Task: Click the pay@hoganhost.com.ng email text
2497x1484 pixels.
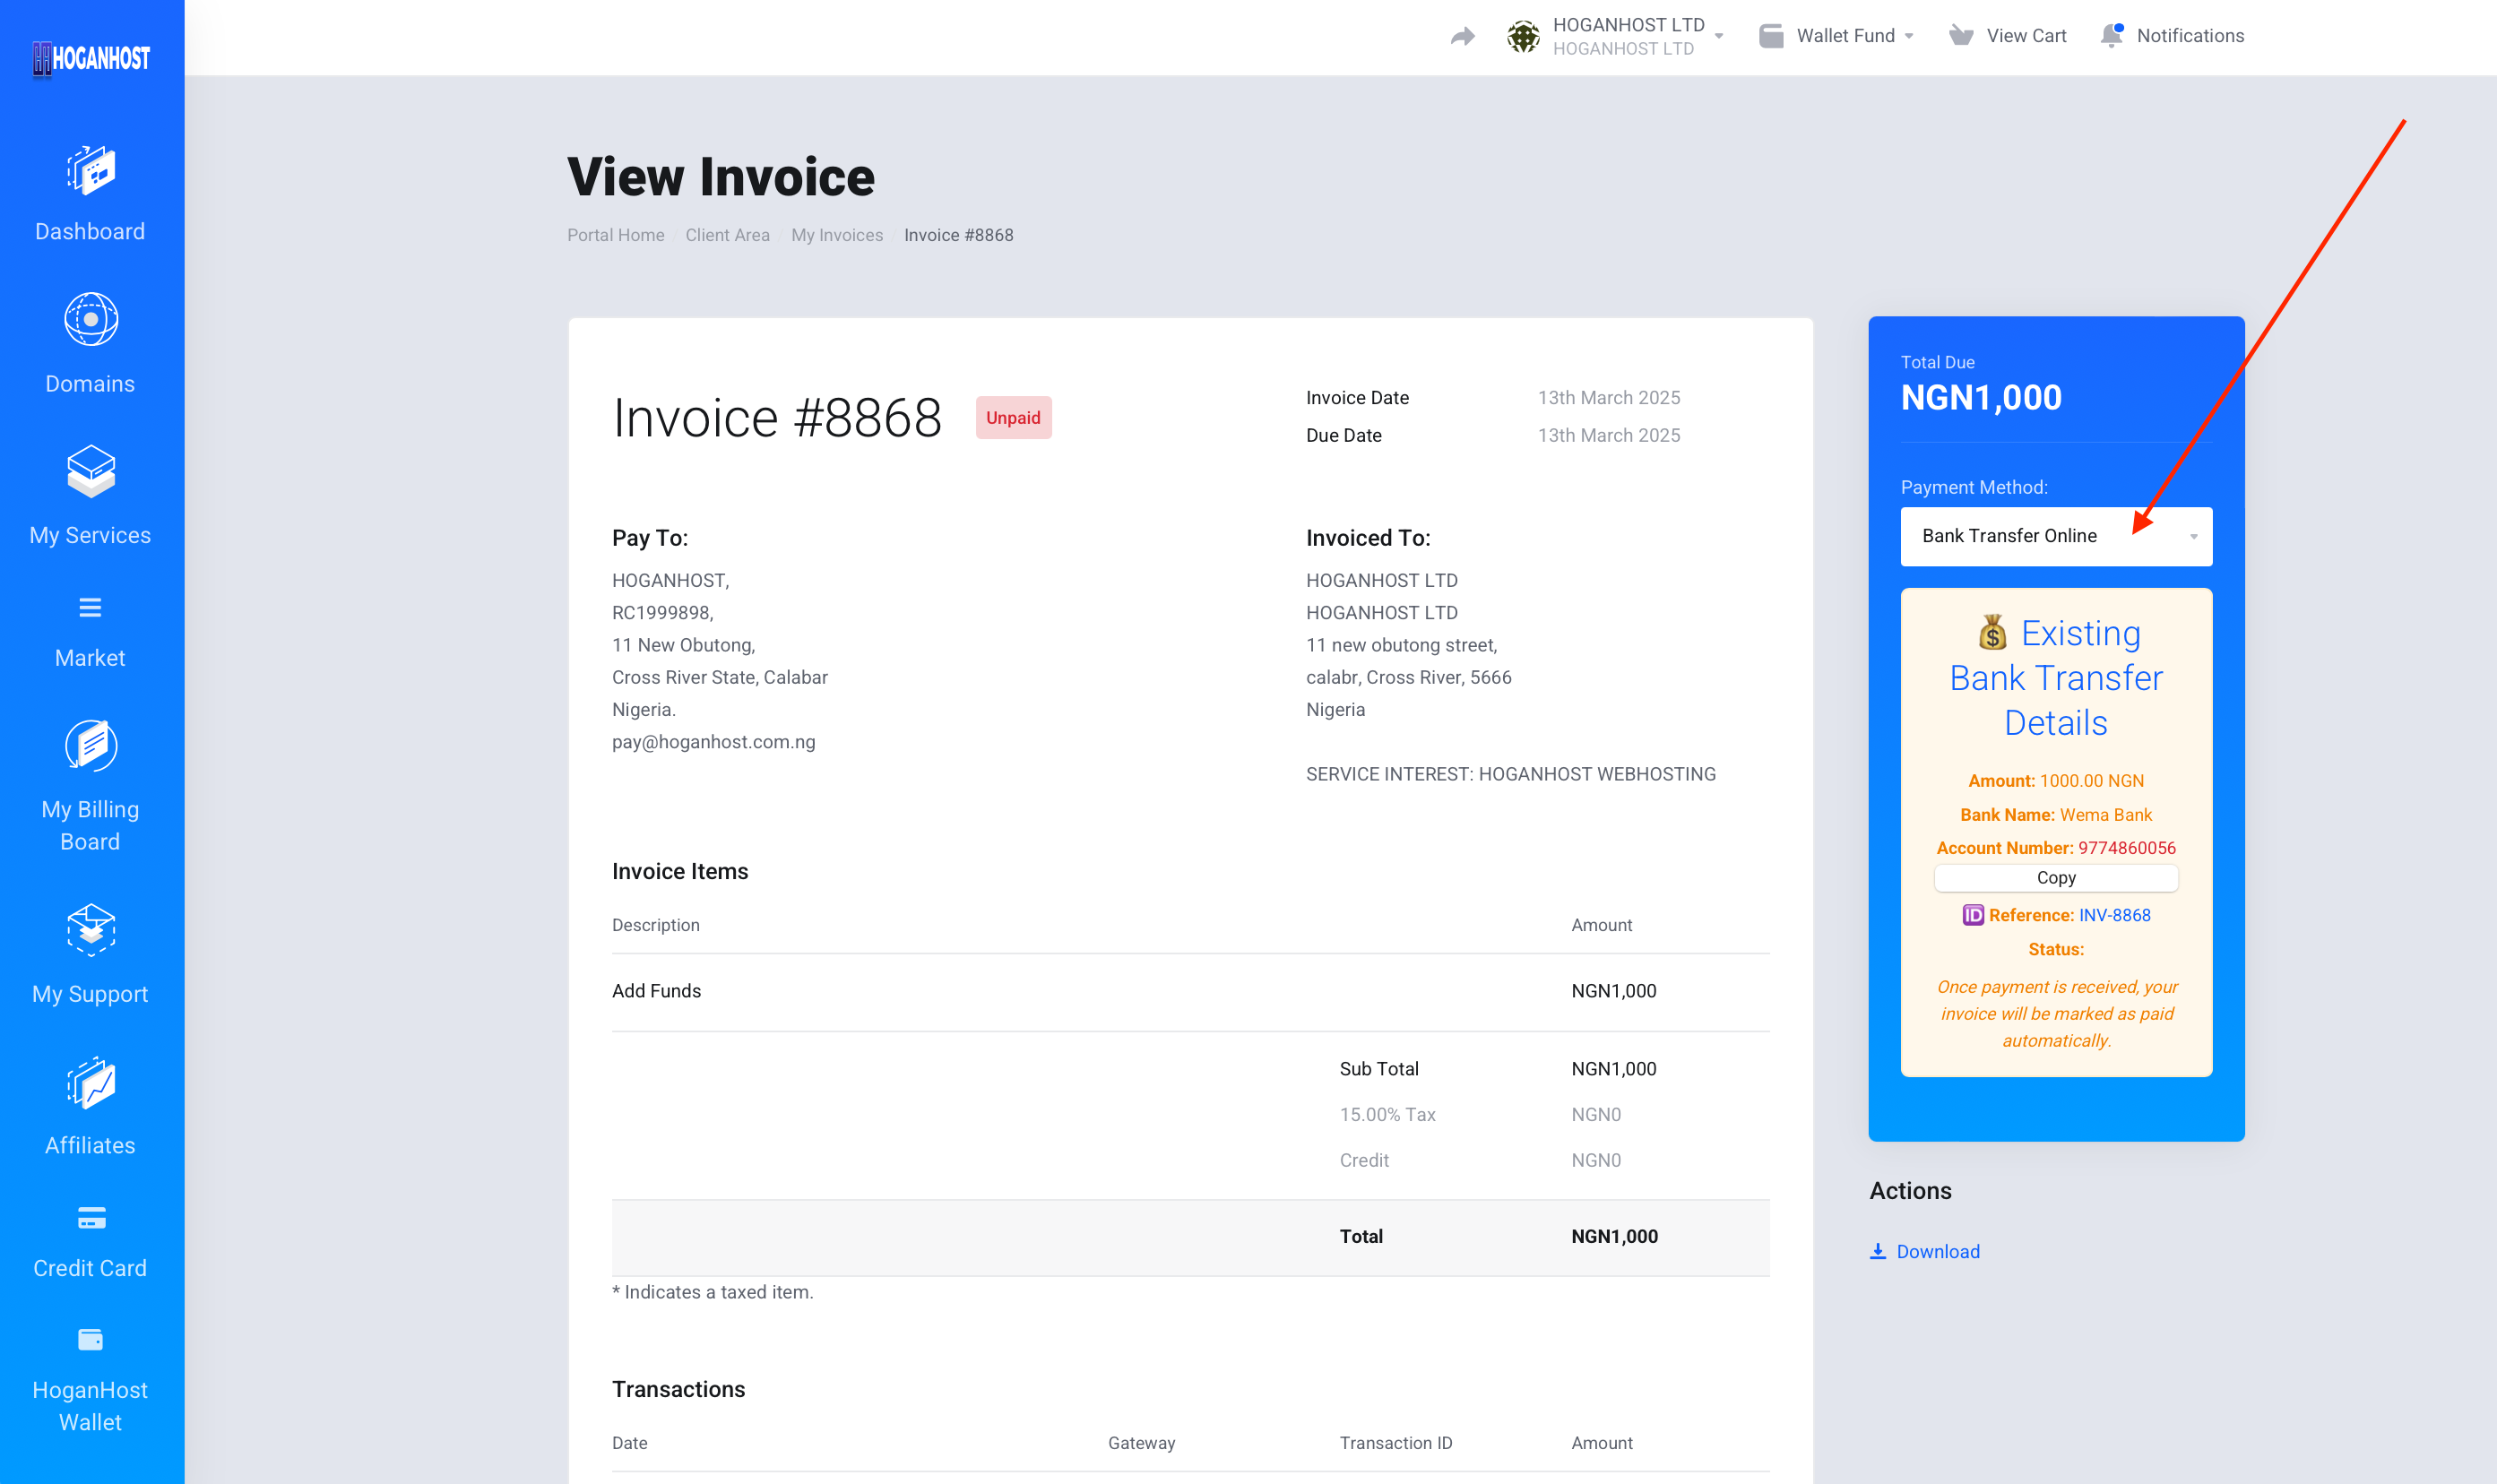Action: pyautogui.click(x=713, y=742)
